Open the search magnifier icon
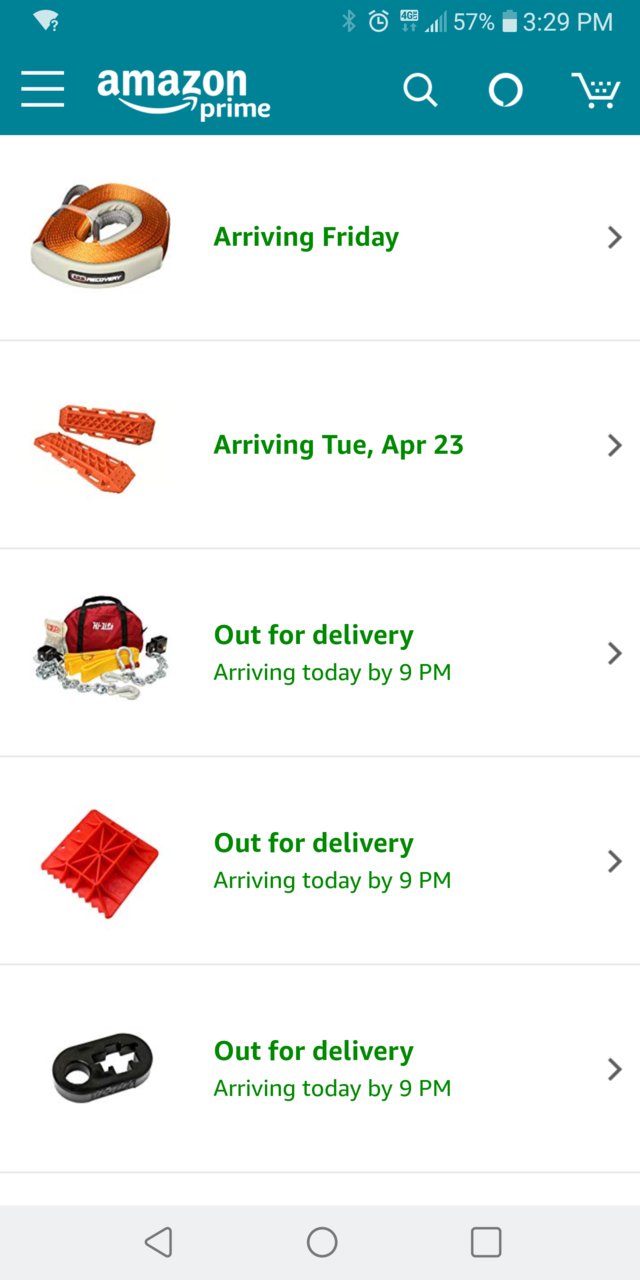The image size is (640, 1280). [420, 91]
